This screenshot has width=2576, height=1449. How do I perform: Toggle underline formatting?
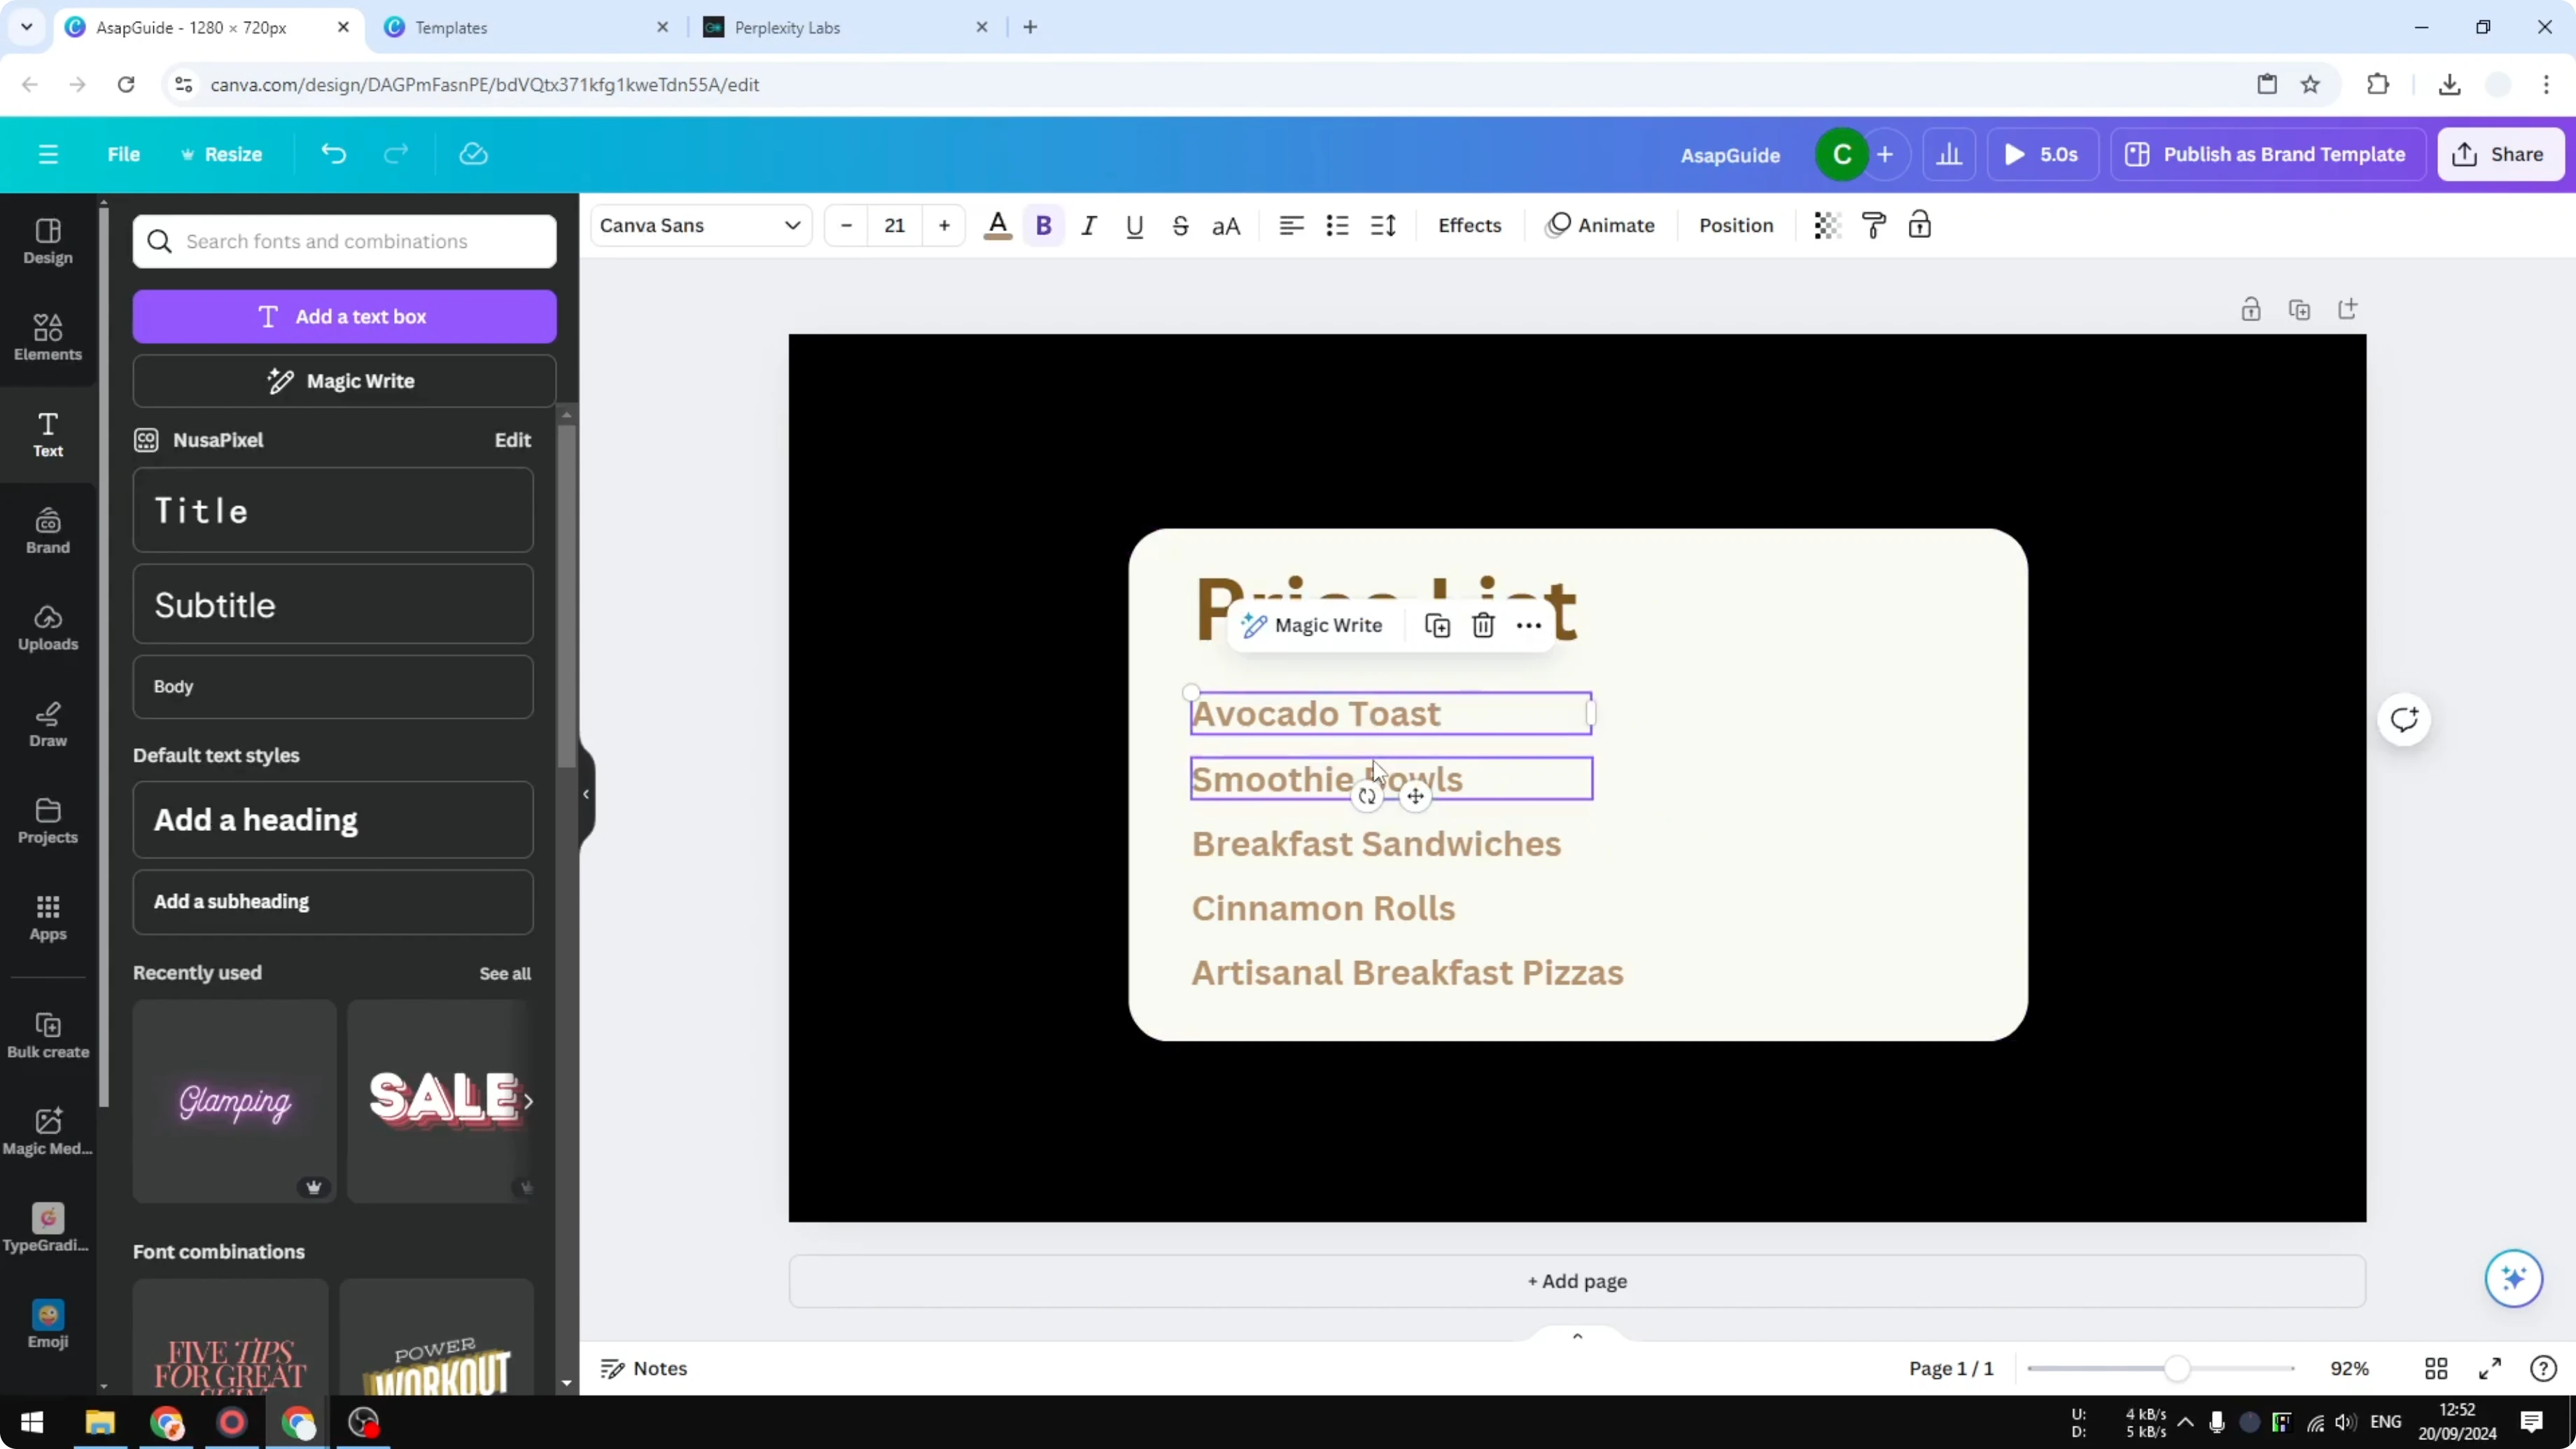click(1134, 226)
